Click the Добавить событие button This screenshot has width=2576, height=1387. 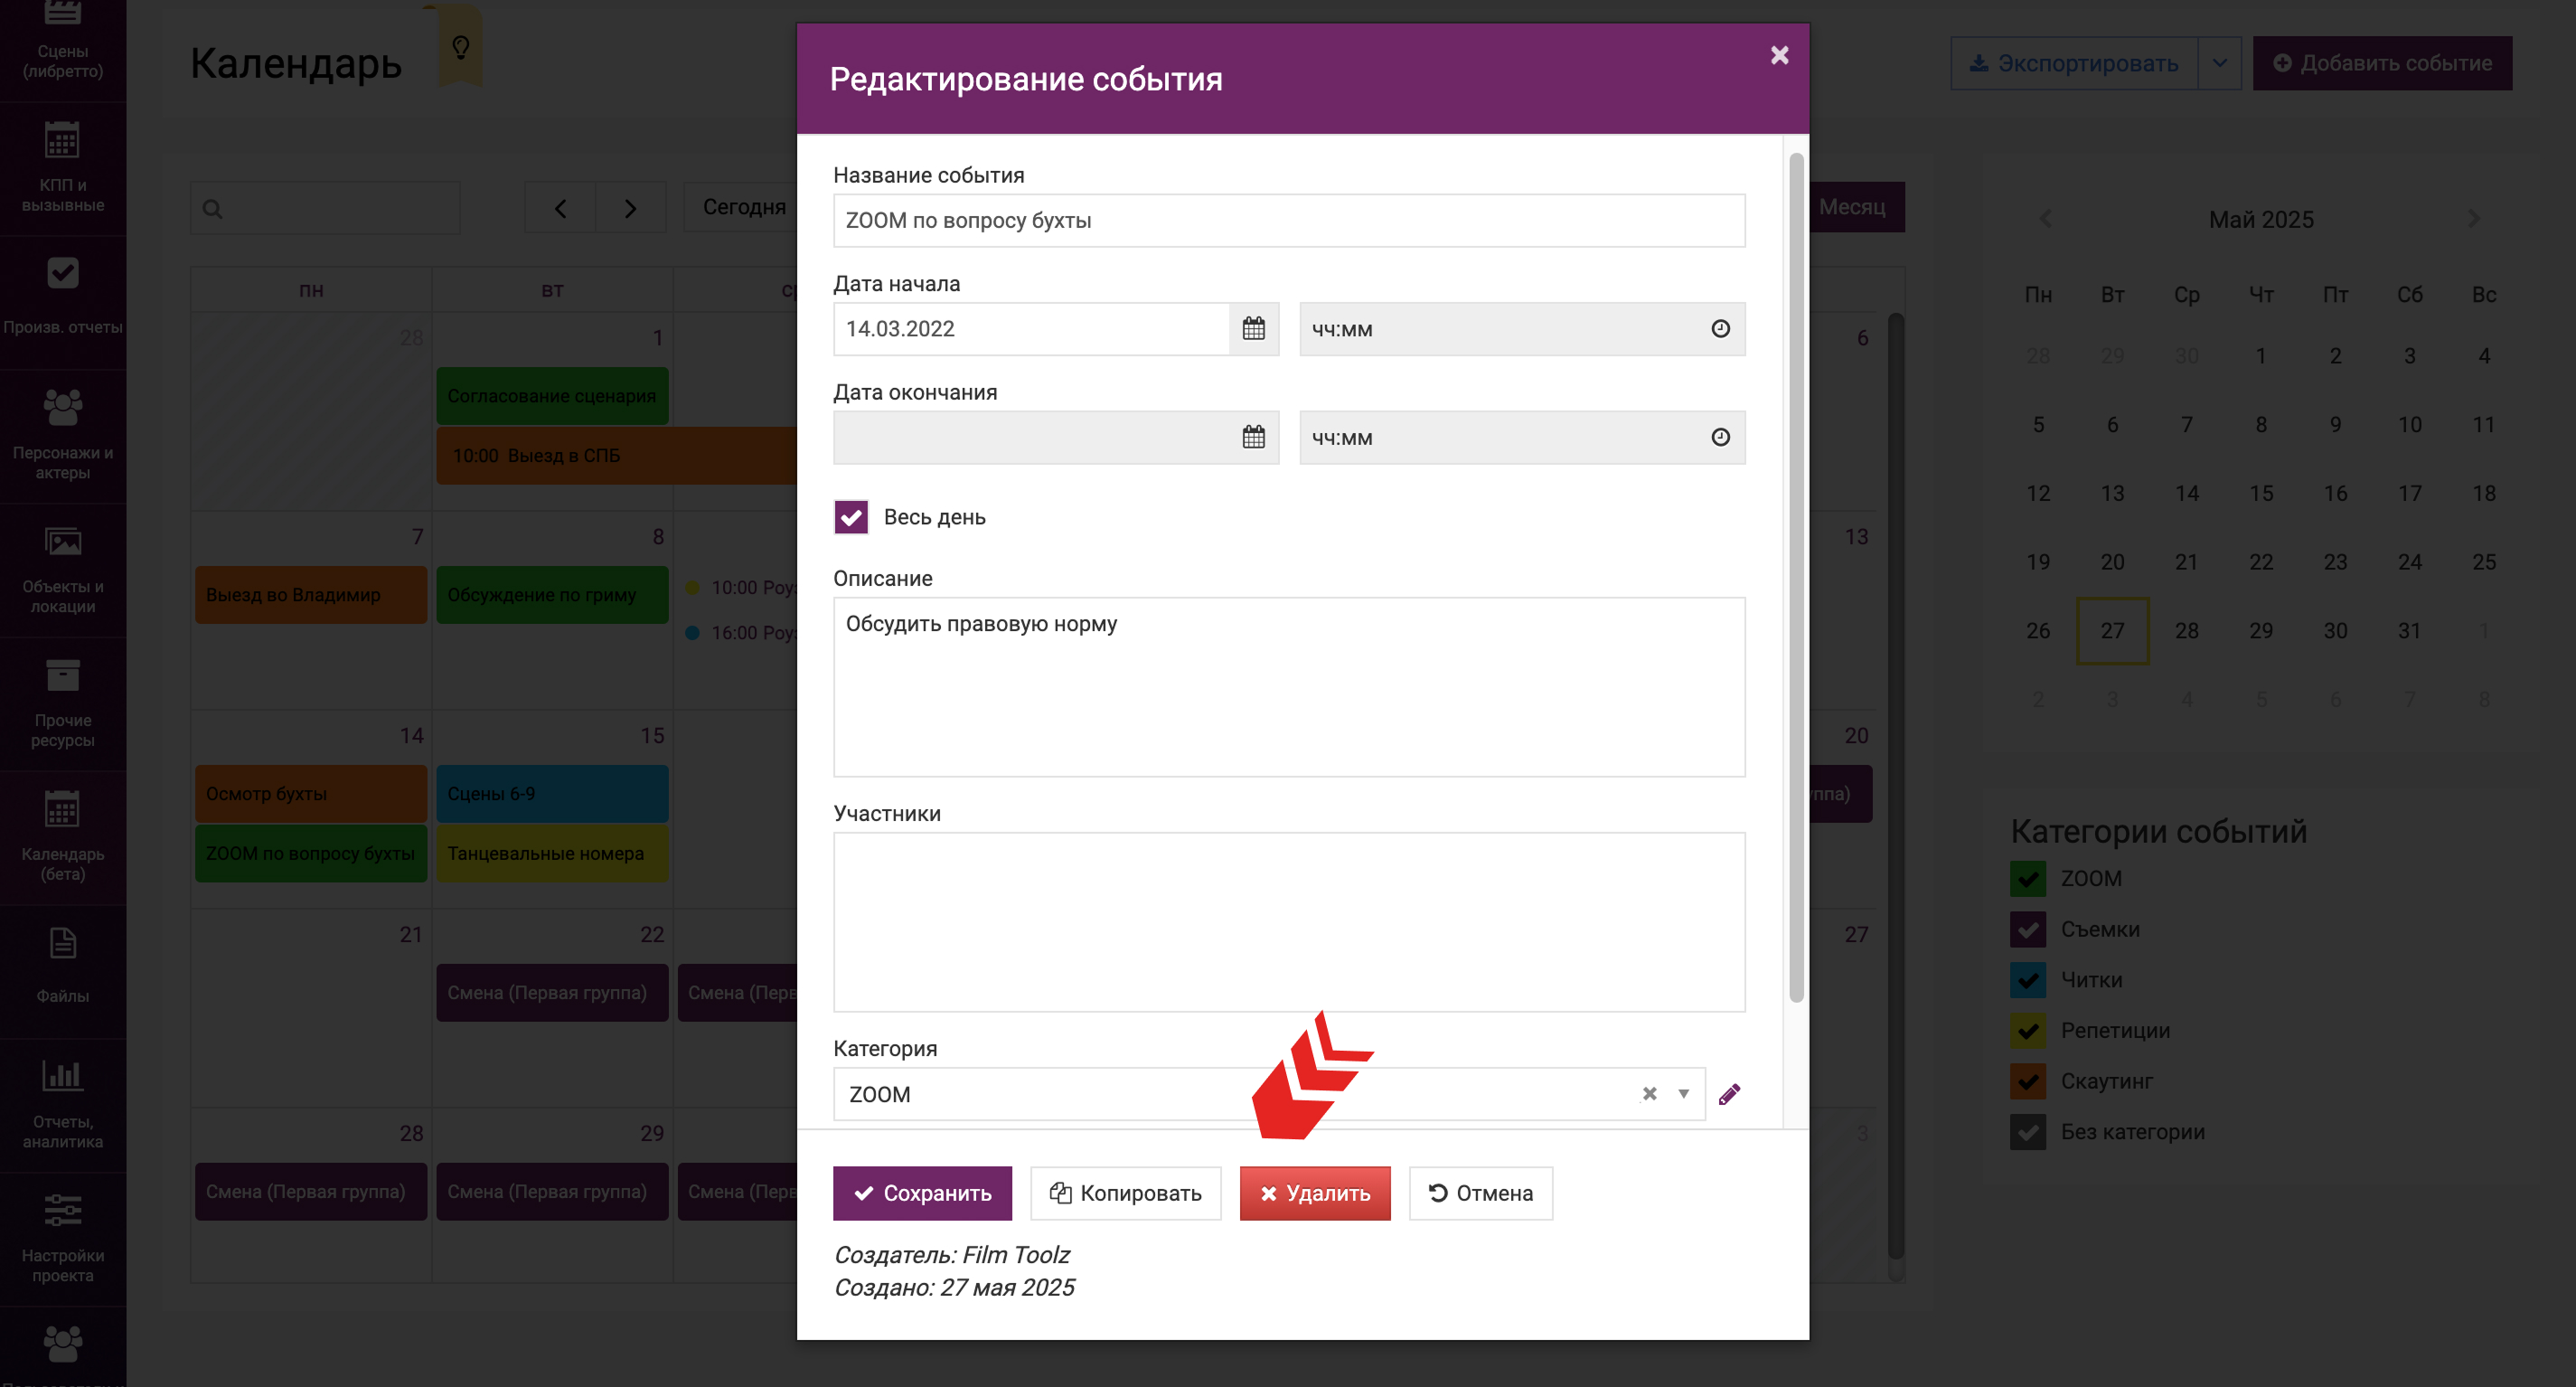point(2382,63)
